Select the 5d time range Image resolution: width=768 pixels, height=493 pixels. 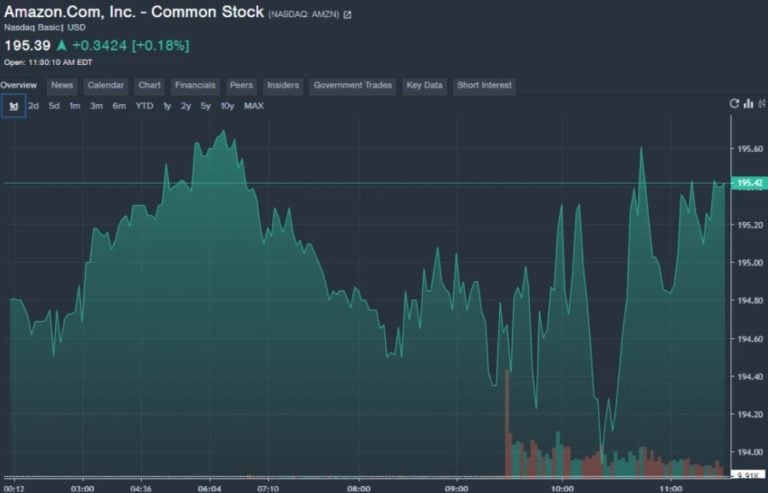(54, 106)
